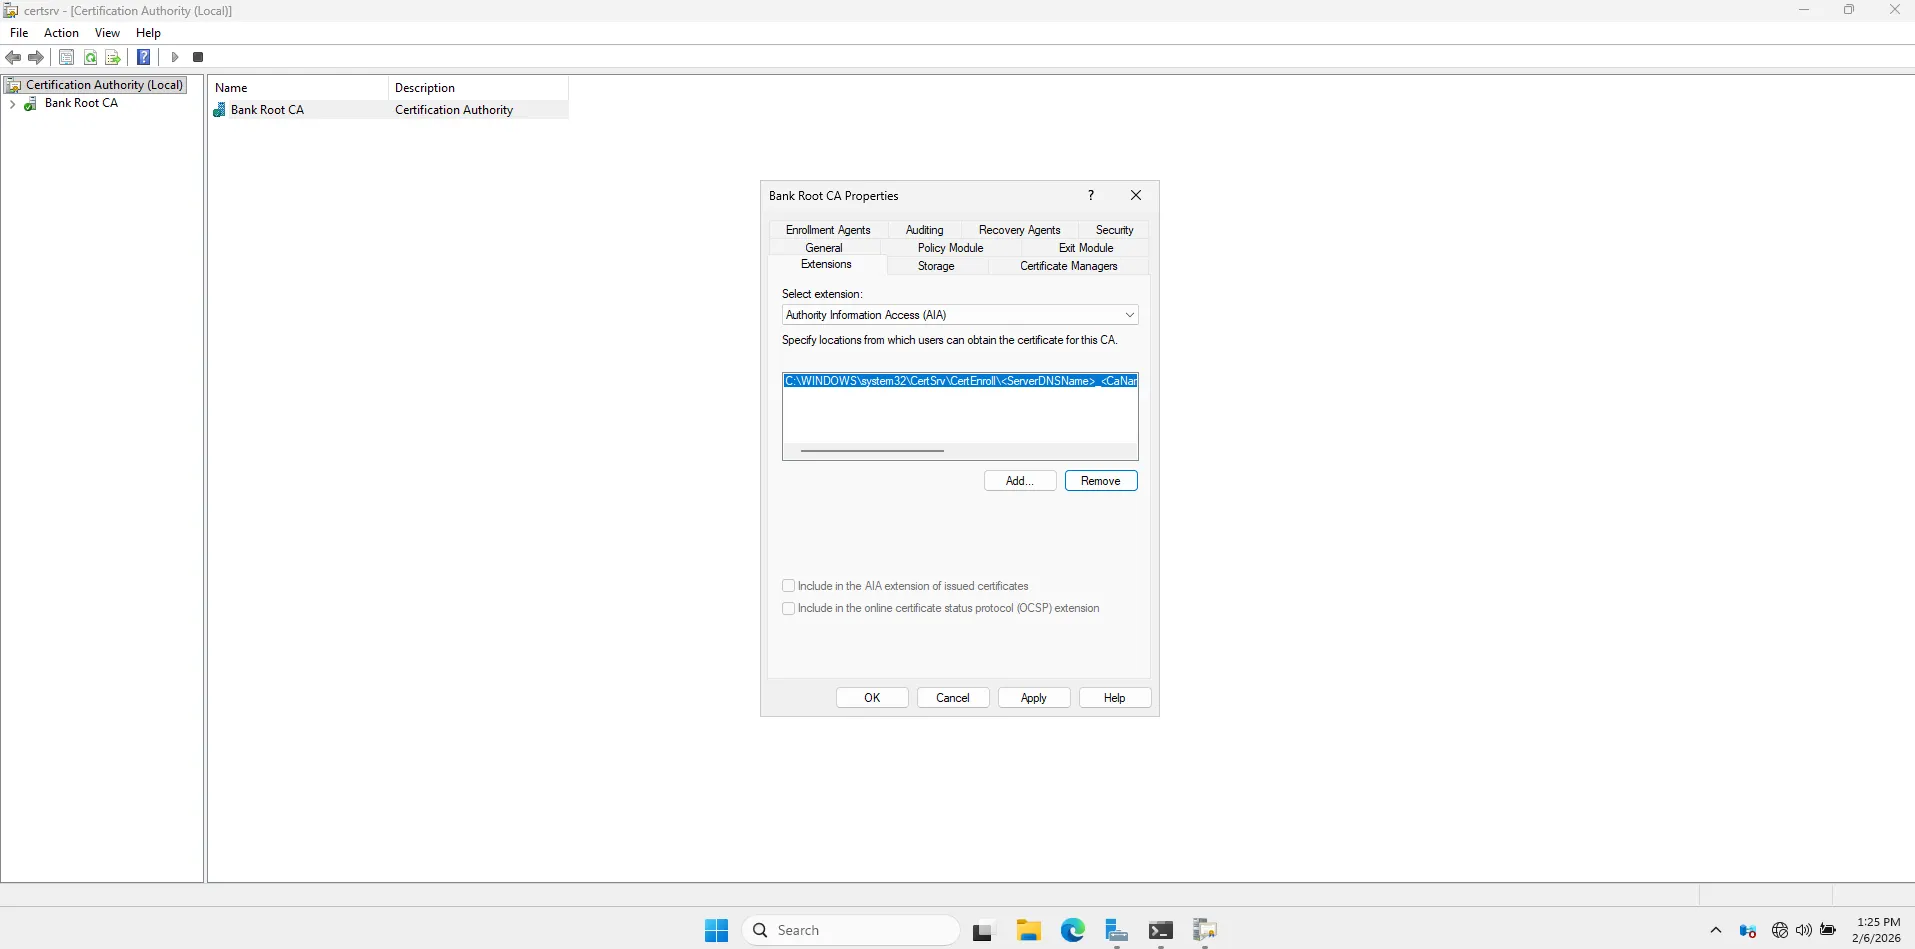Screen dimensions: 1915x949
Task: Click the Help button in the dialog
Action: coord(1115,698)
